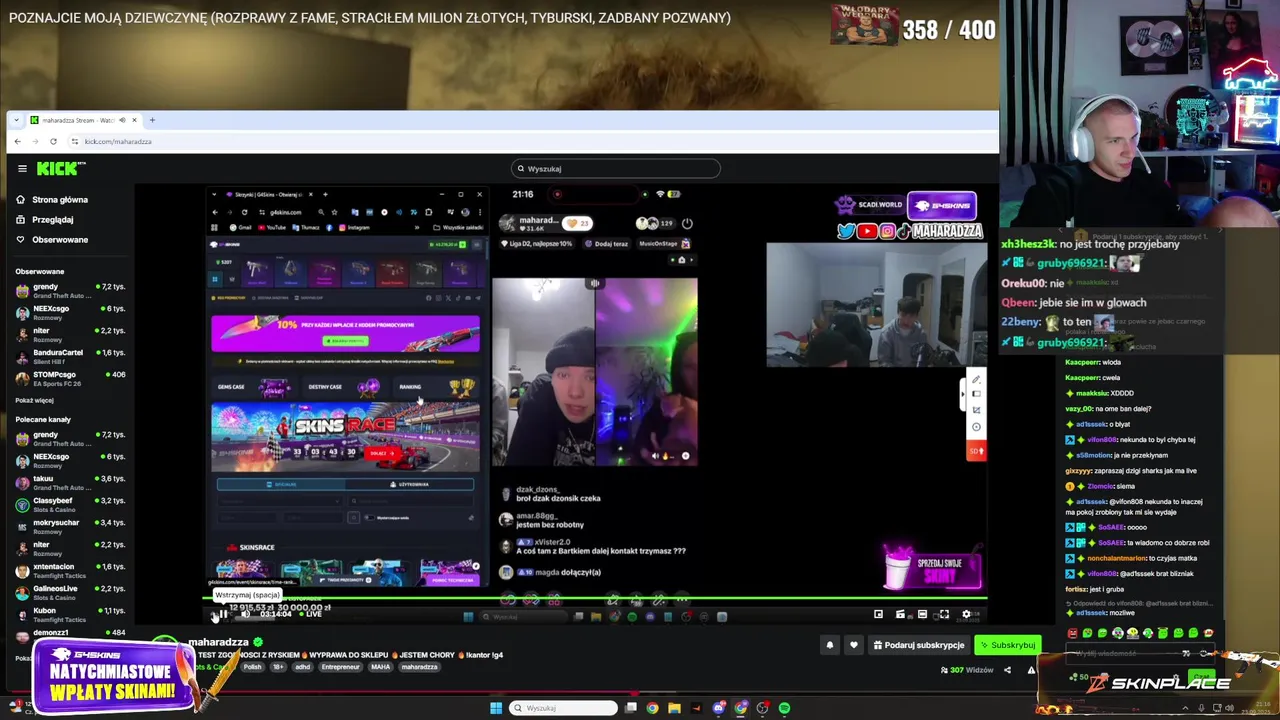The width and height of the screenshot is (1280, 720).
Task: Click the Facebook bookmark icon
Action: pos(330,228)
